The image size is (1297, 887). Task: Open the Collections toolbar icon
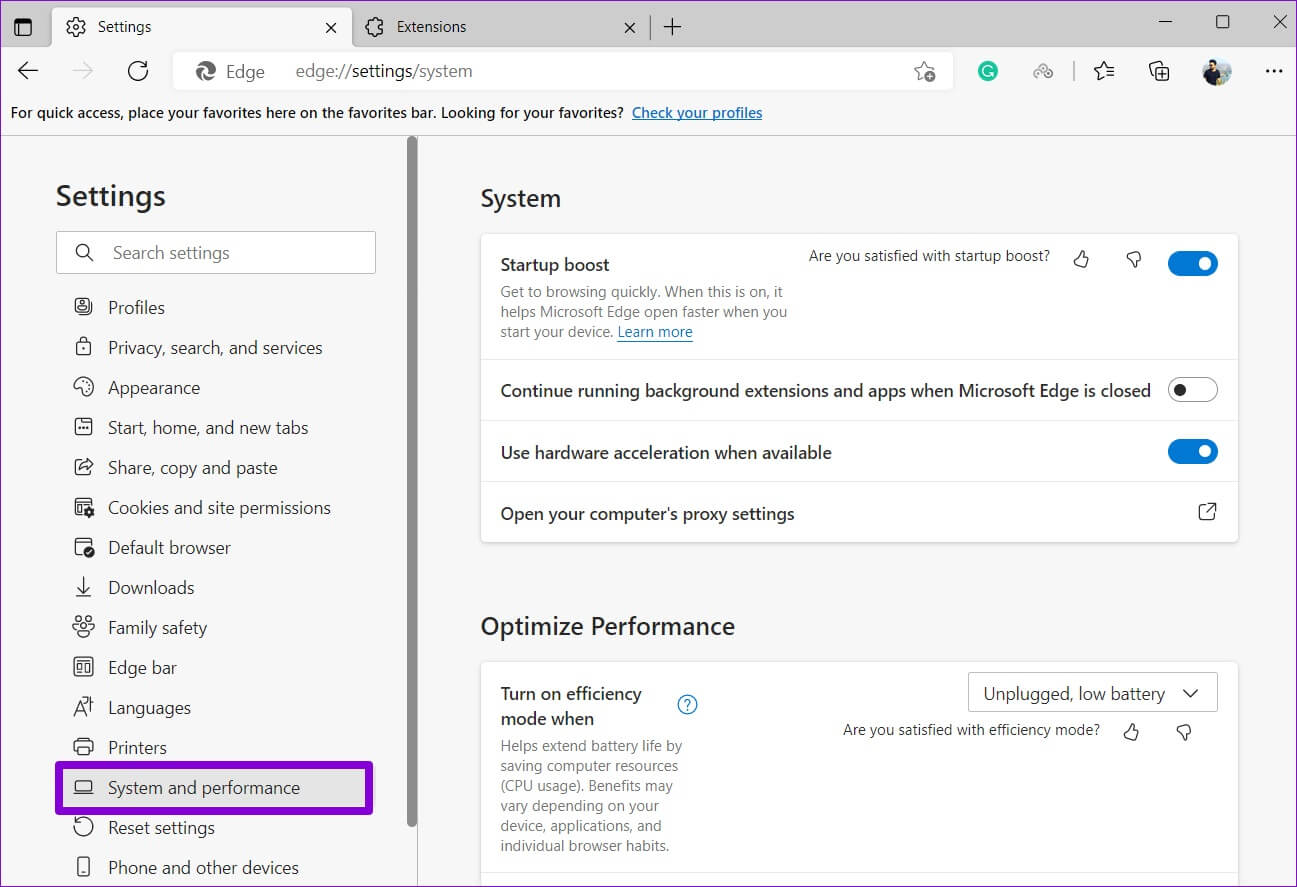1159,71
